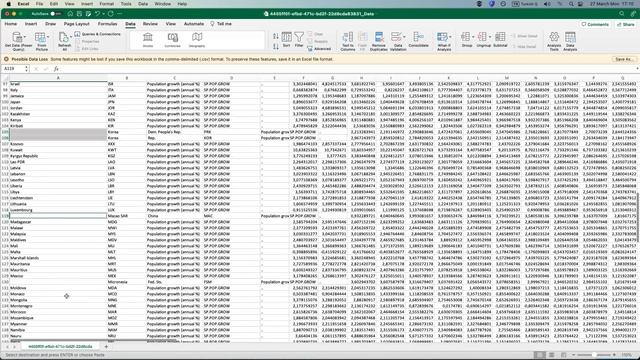Switch to the Page Layout tab

tap(76, 24)
